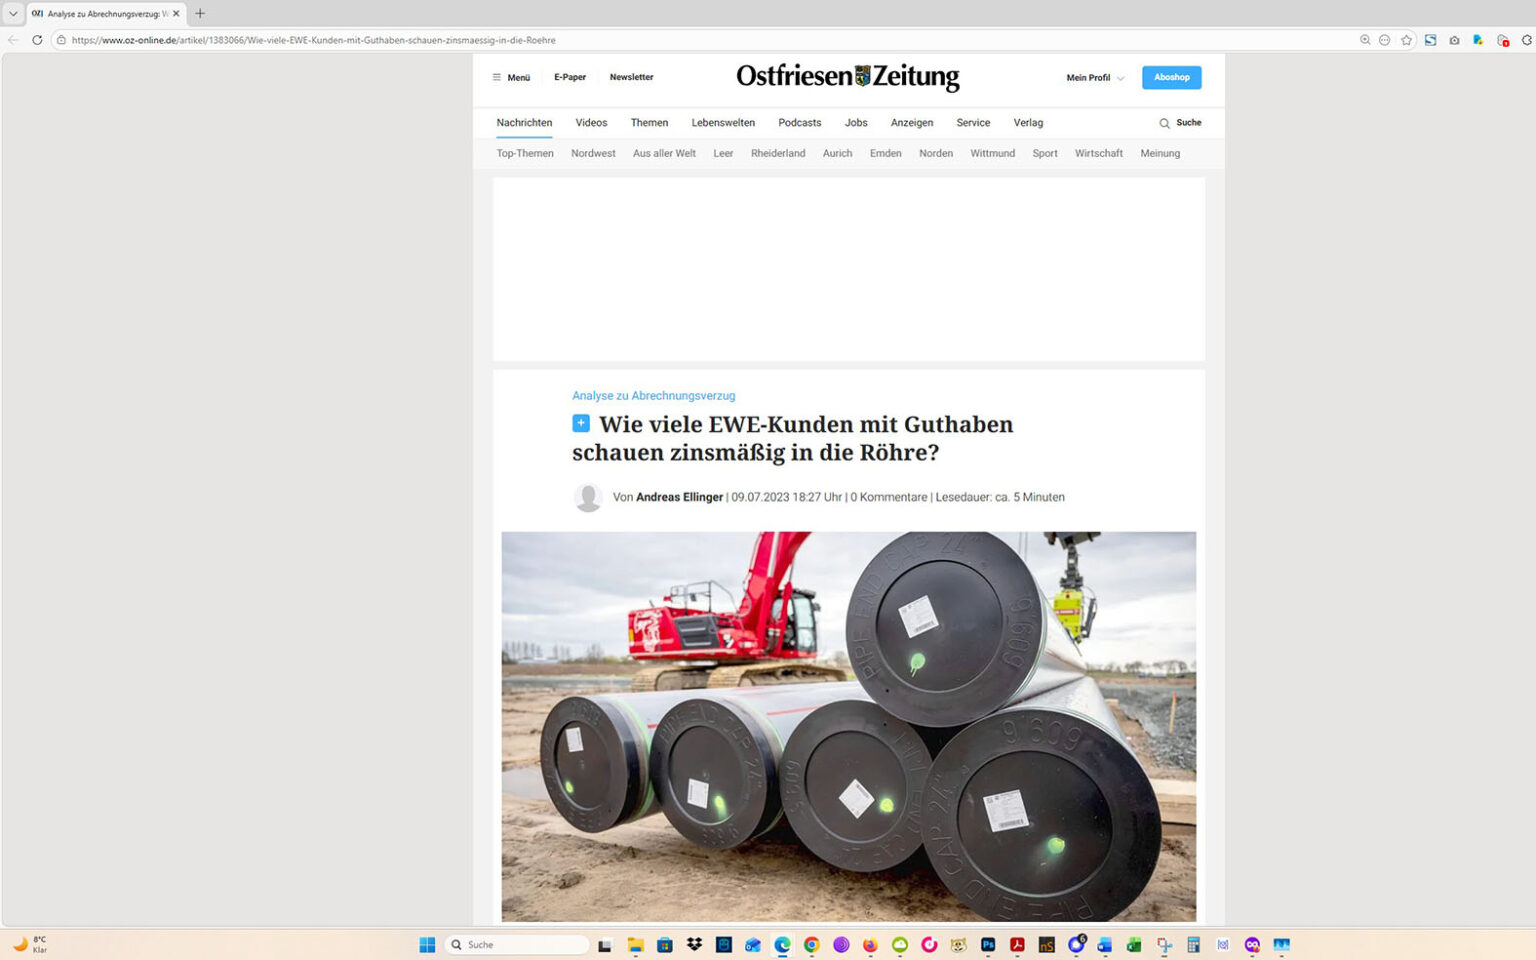Take a screenshot with the camera toolbar icon
This screenshot has height=960, width=1536.
(x=1454, y=40)
